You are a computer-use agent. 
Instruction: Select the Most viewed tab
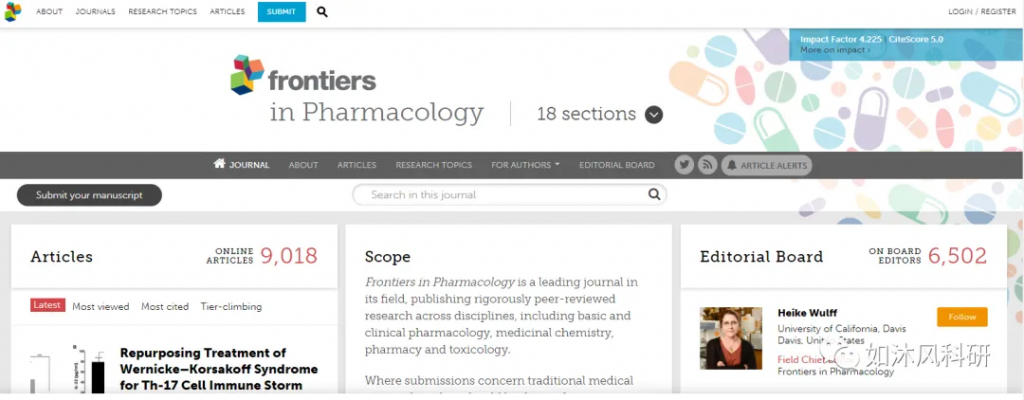(101, 307)
